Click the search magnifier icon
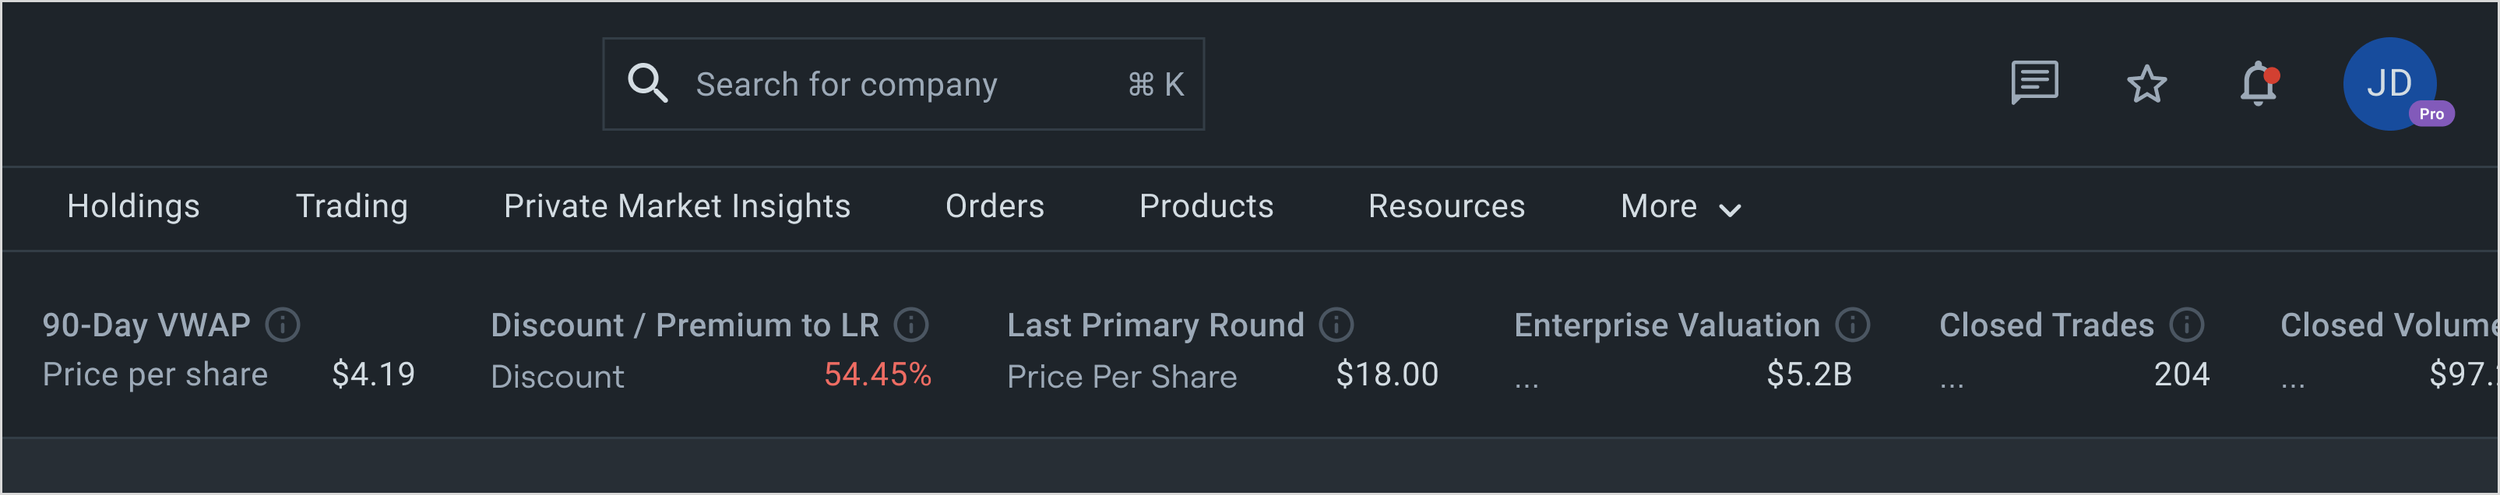 pyautogui.click(x=647, y=83)
